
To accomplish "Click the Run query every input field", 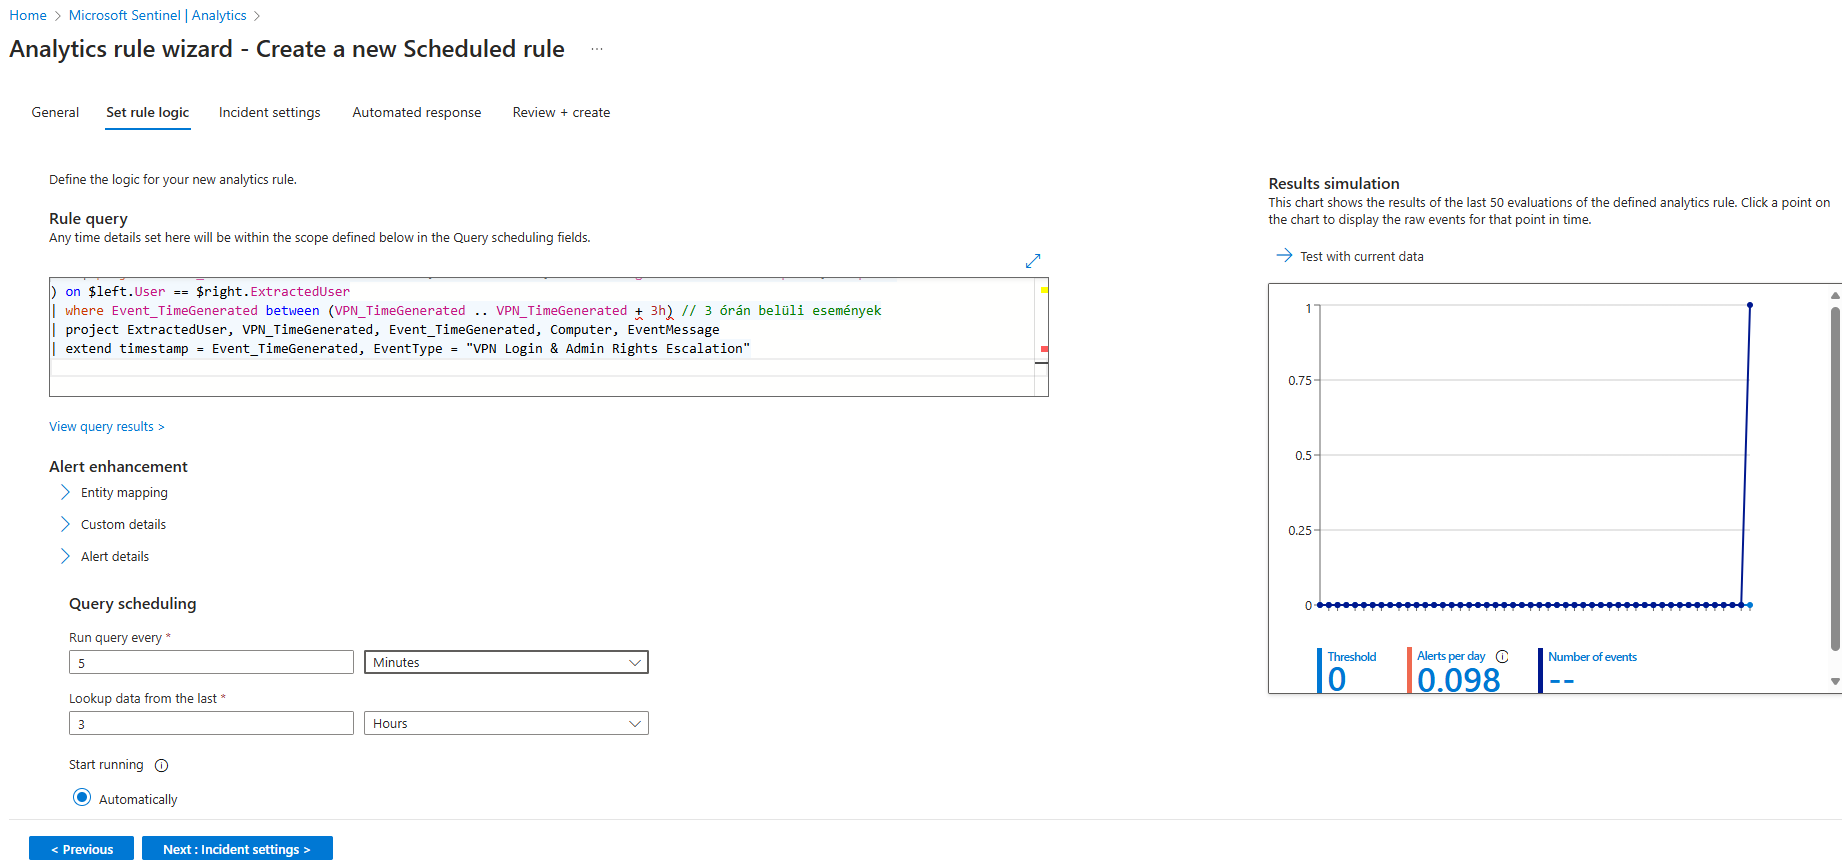I will point(211,663).
